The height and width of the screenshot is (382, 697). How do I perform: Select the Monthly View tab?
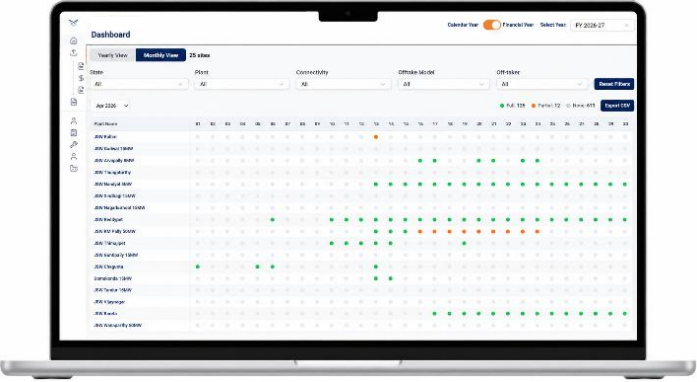(160, 55)
